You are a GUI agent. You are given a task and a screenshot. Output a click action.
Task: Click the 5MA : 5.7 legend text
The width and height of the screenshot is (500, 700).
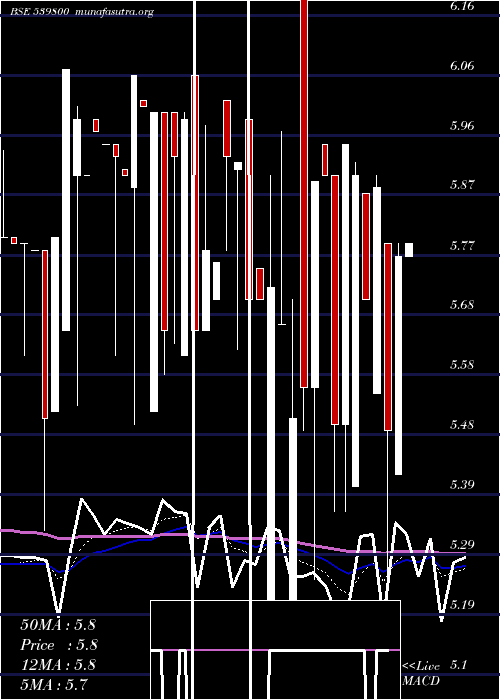[54, 684]
